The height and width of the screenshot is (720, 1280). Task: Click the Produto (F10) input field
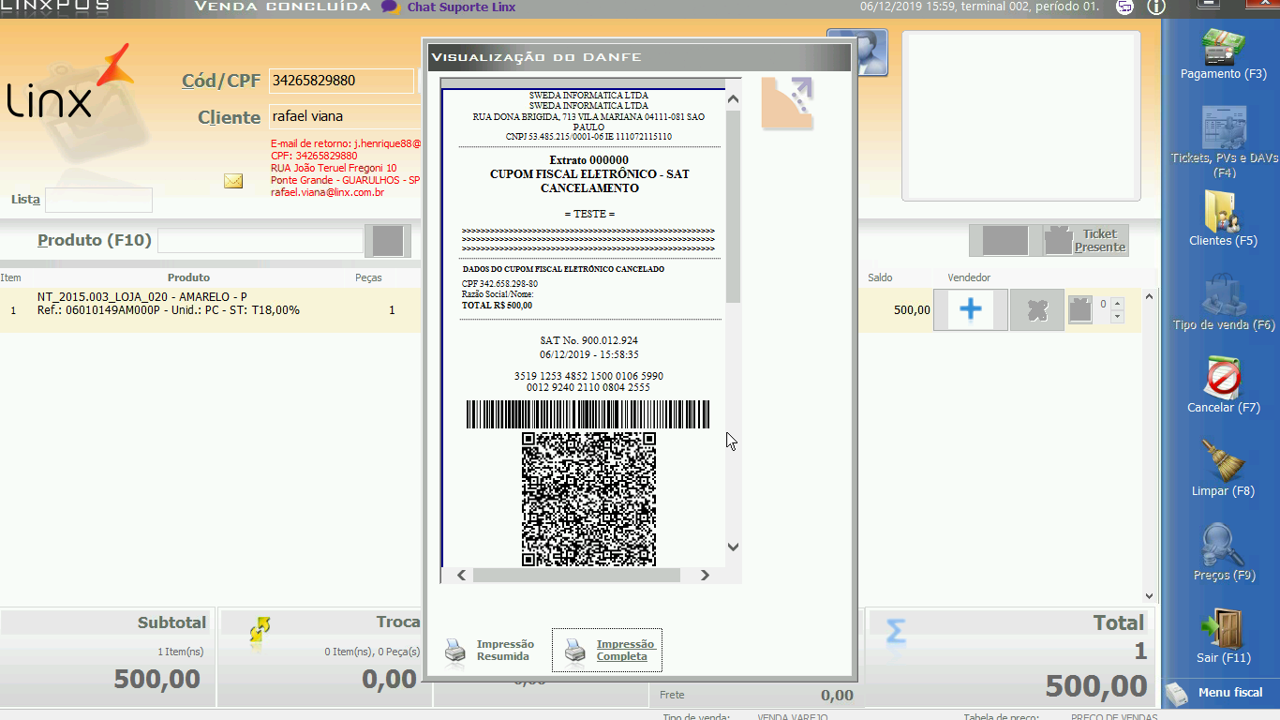(260, 241)
